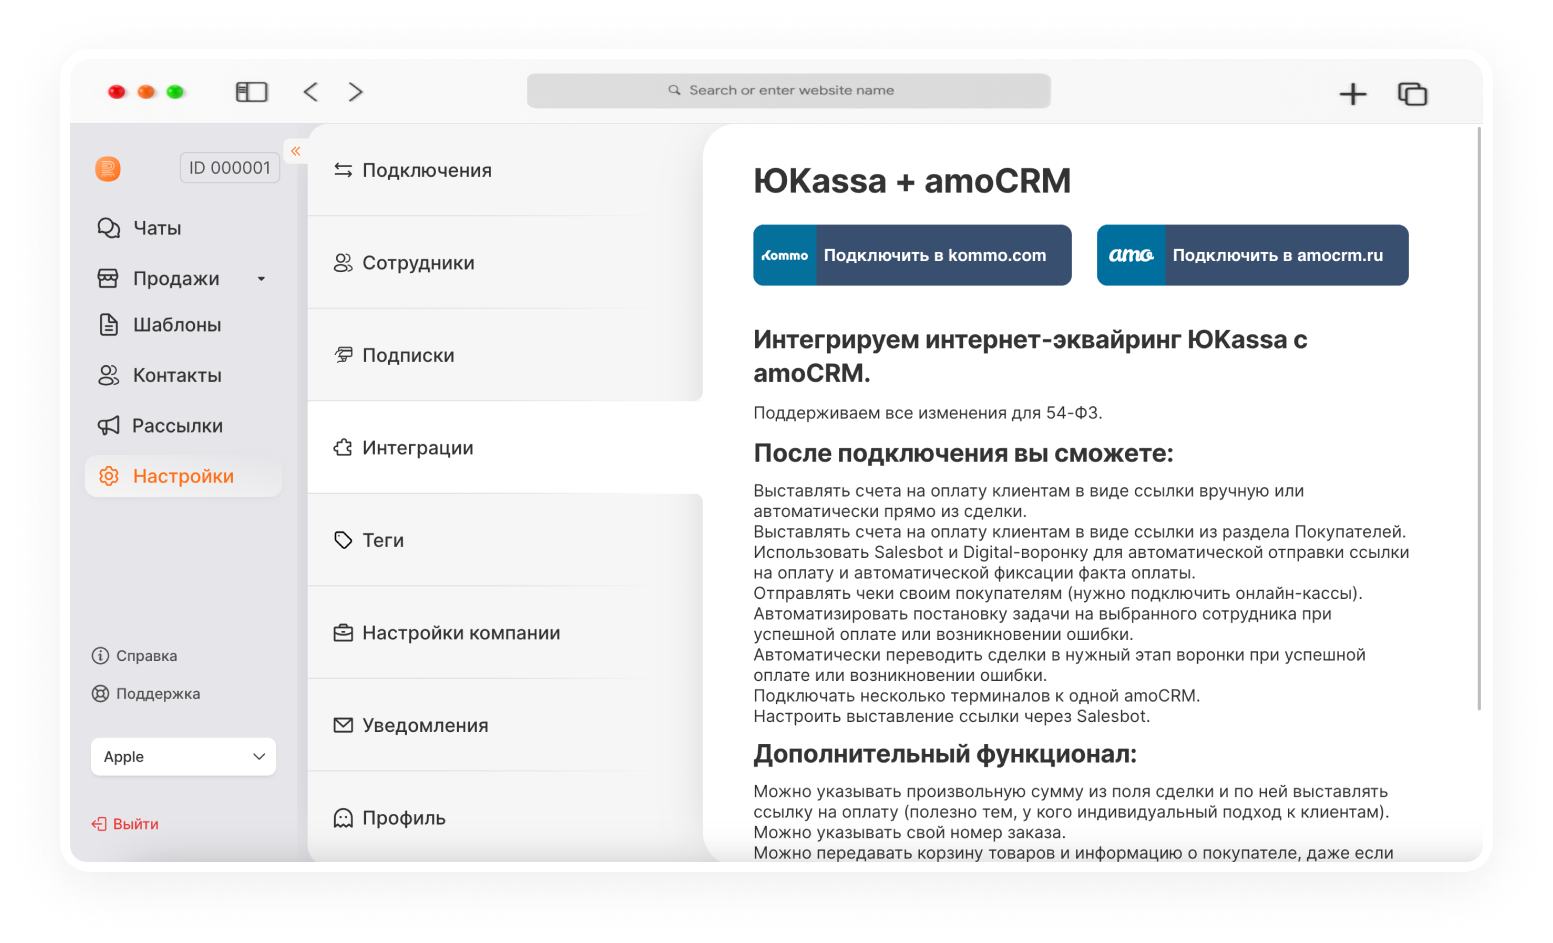Open the Apple company dropdown
The image size is (1553, 943).
(x=183, y=757)
